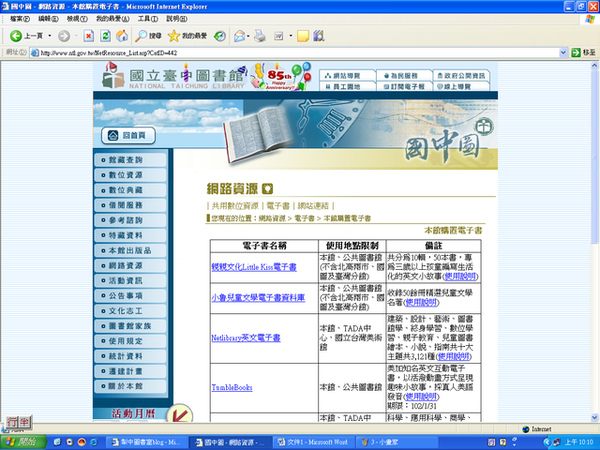600x450 pixels.
Task: Click the page icon in address bar
Action: (x=35, y=53)
